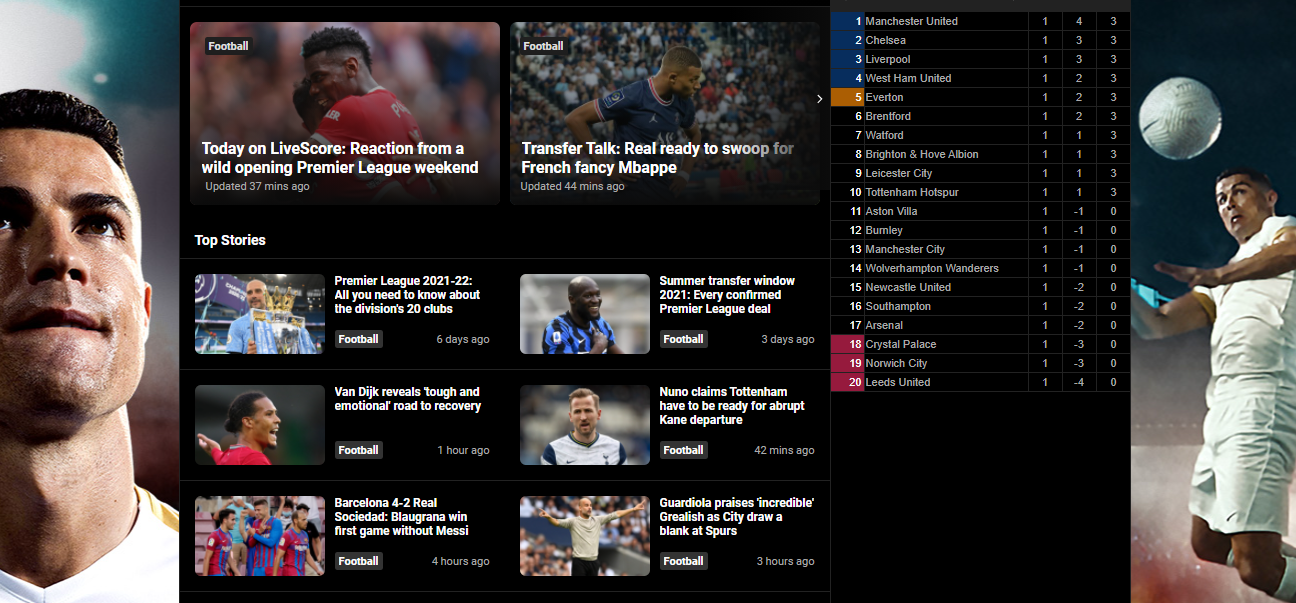Select Manchester City in standings

click(980, 249)
